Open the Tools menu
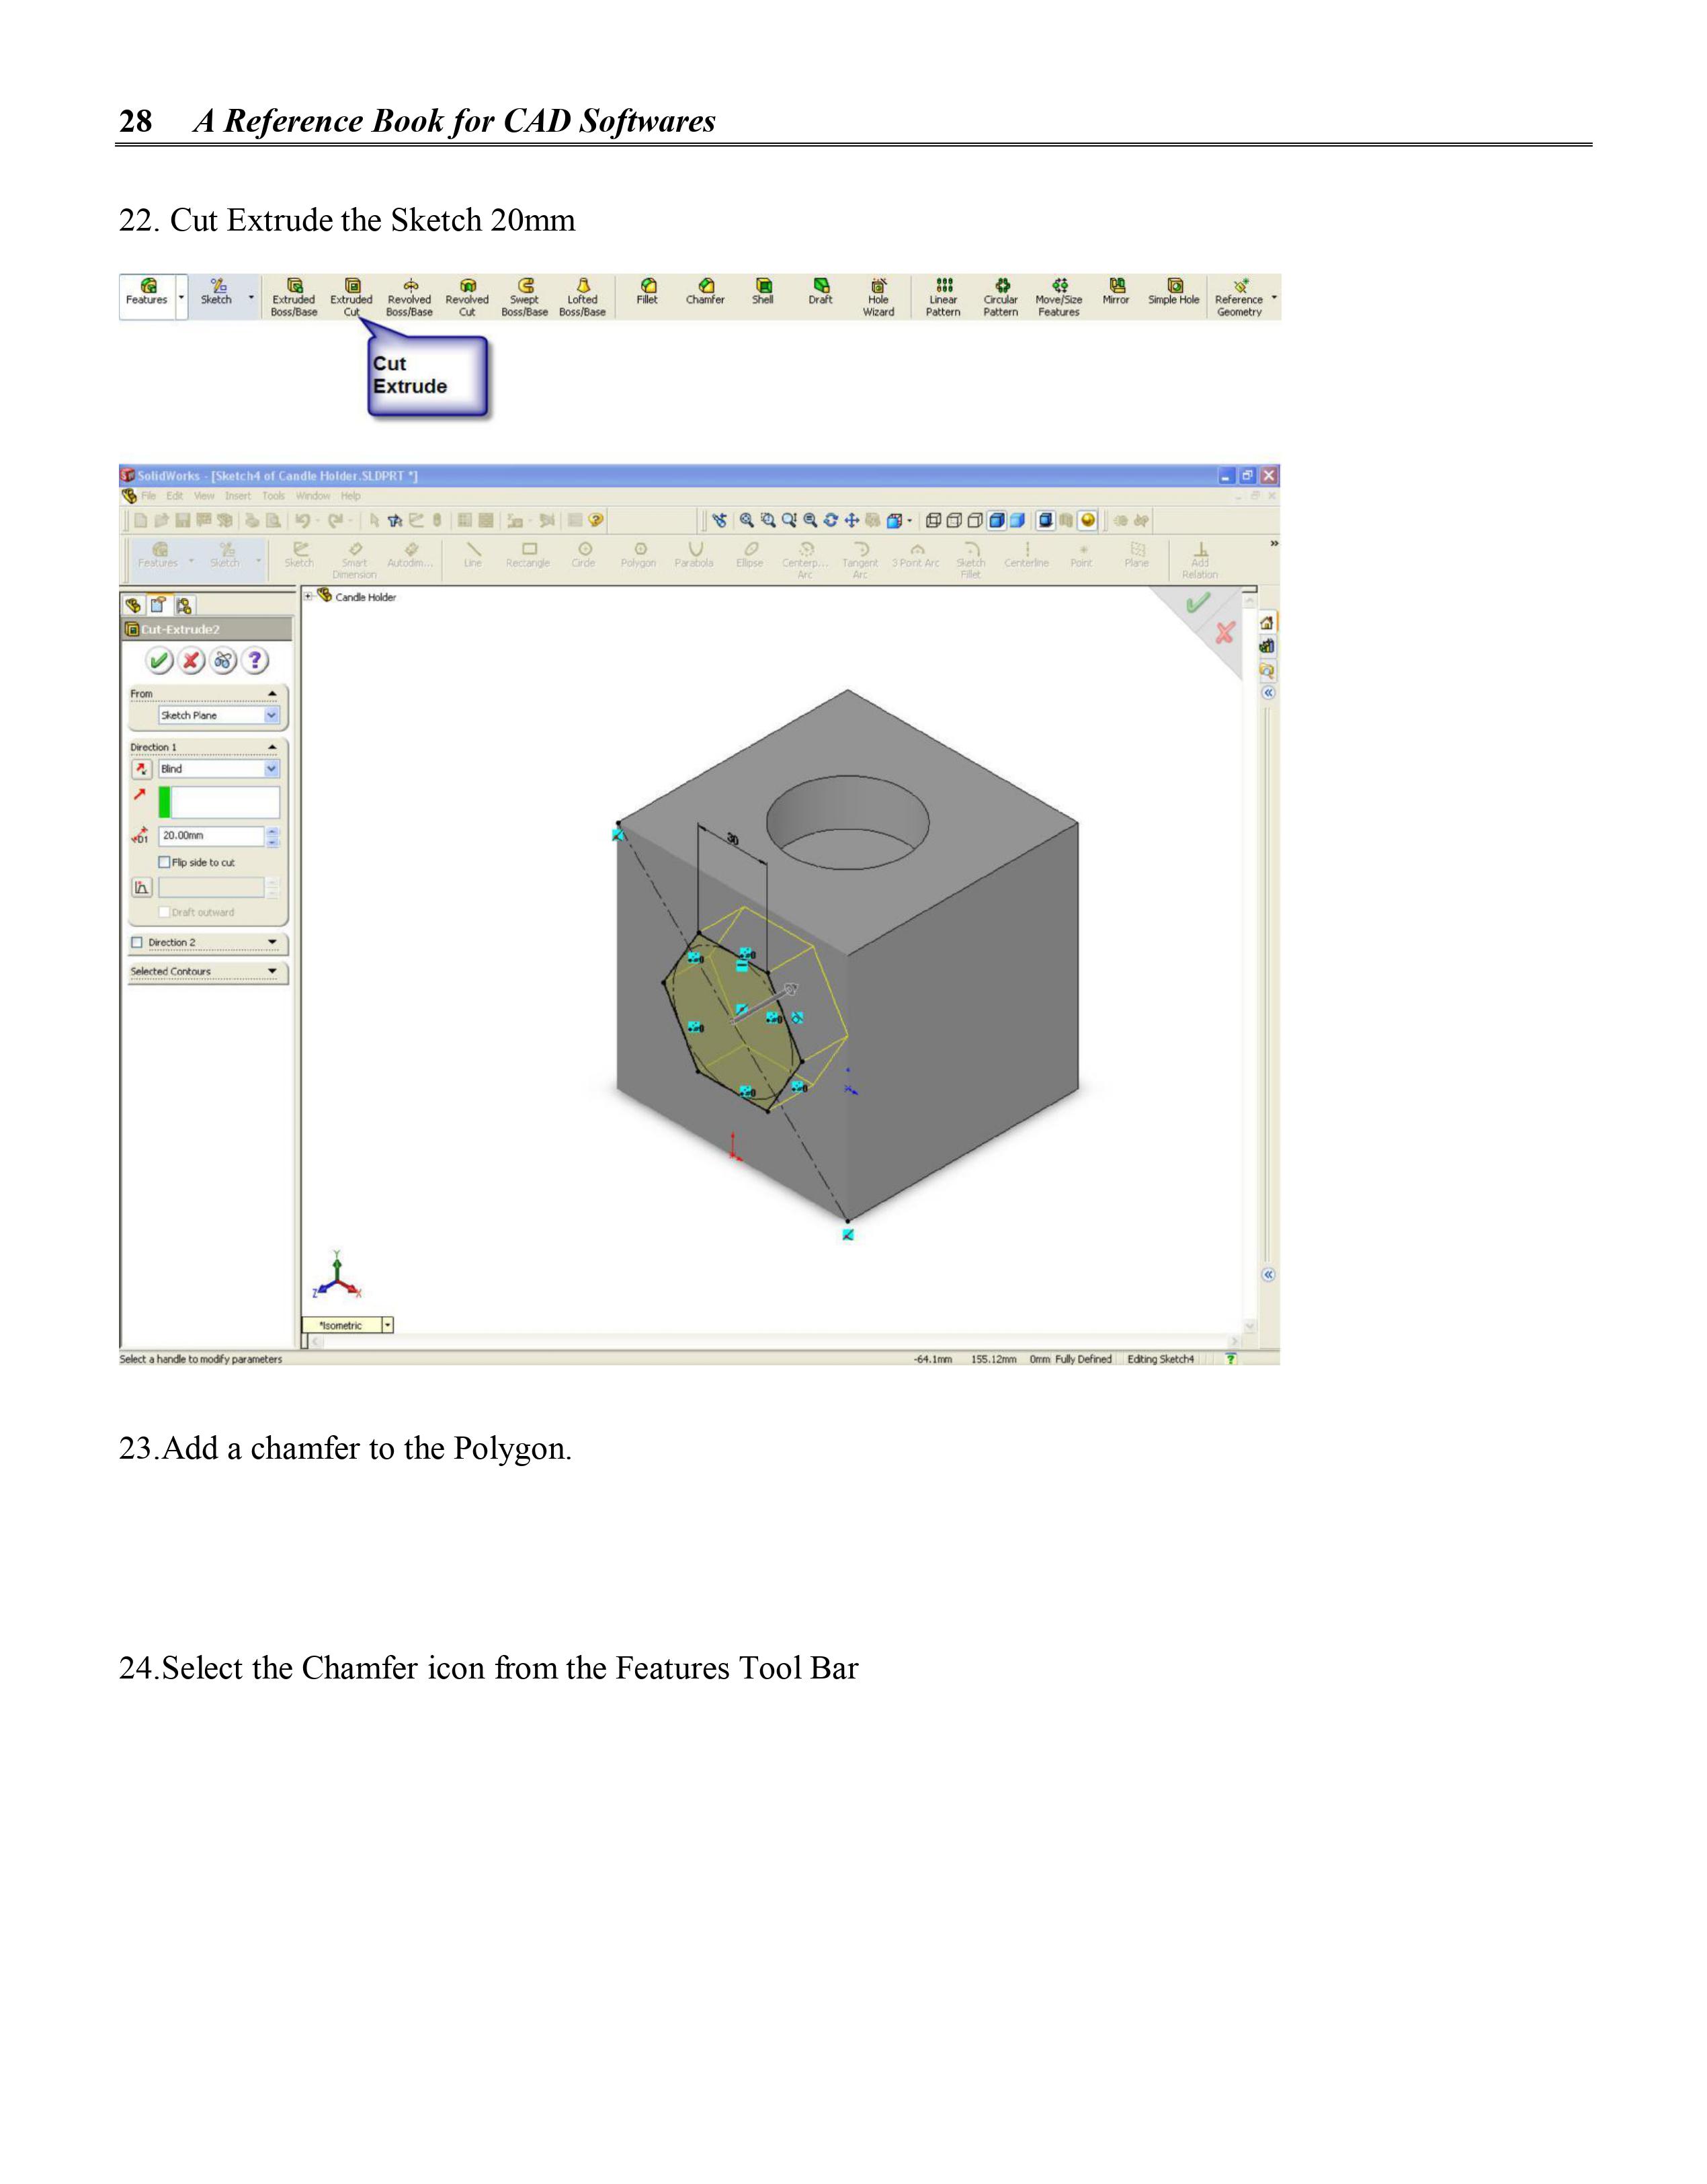Image resolution: width=1707 pixels, height=2184 pixels. [273, 496]
